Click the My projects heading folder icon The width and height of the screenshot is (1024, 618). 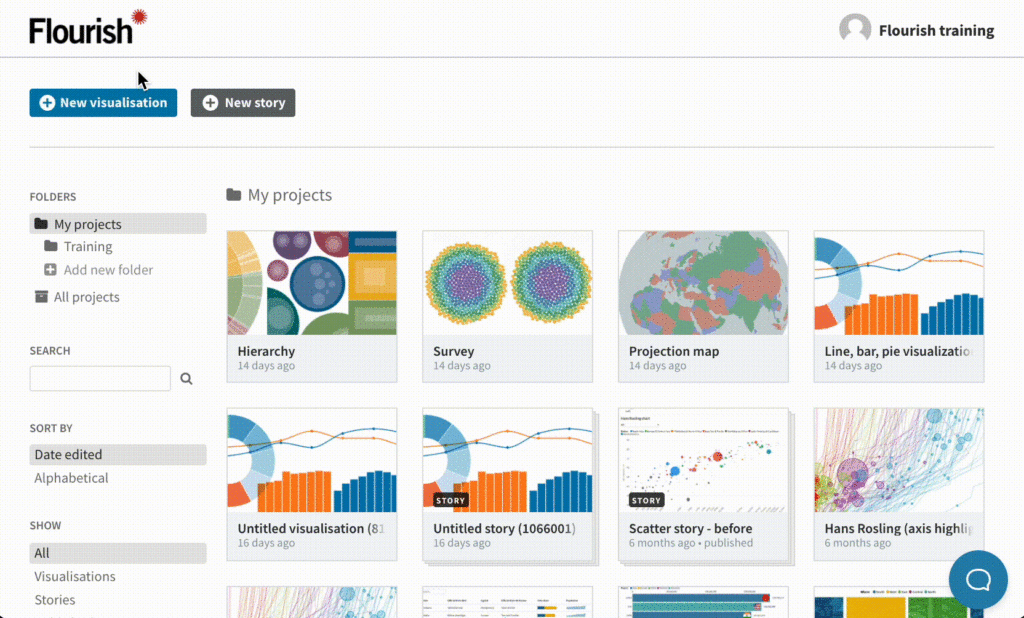click(x=234, y=195)
